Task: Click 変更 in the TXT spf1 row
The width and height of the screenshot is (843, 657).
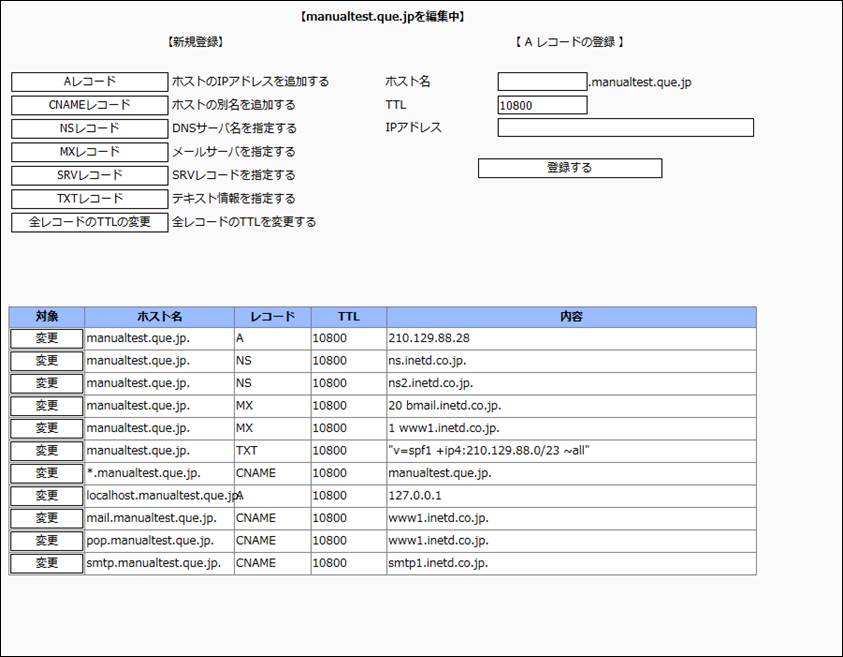Action: click(x=47, y=451)
